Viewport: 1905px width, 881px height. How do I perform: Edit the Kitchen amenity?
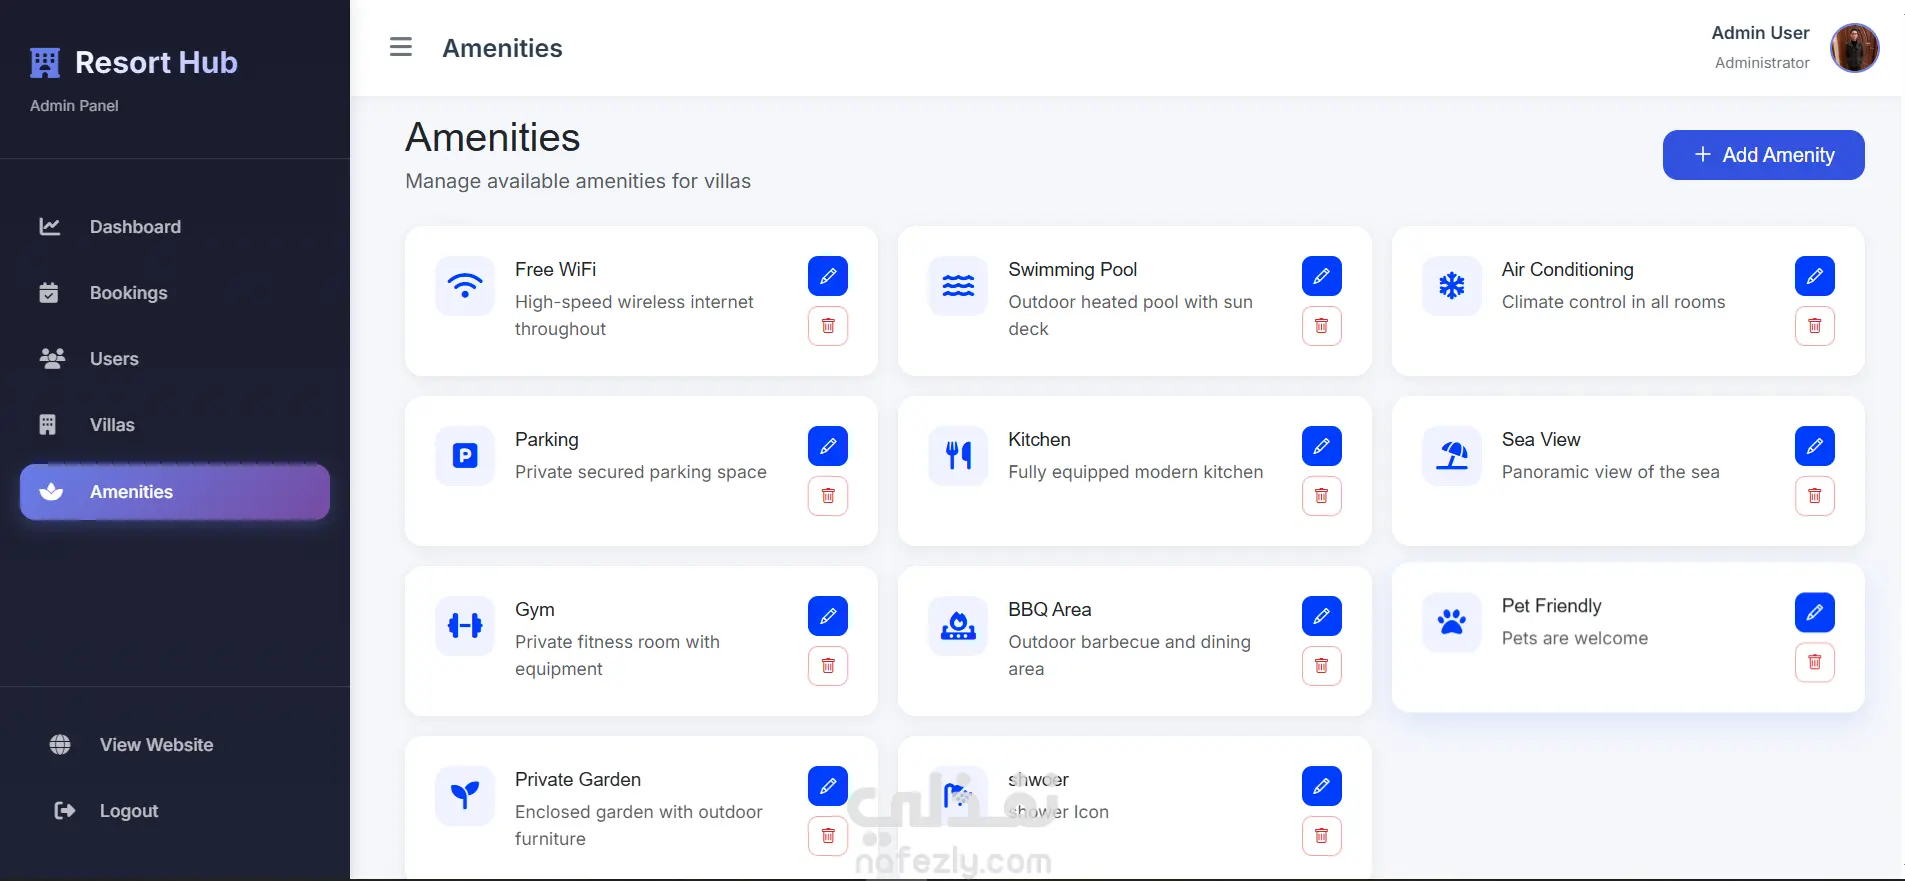point(1321,446)
